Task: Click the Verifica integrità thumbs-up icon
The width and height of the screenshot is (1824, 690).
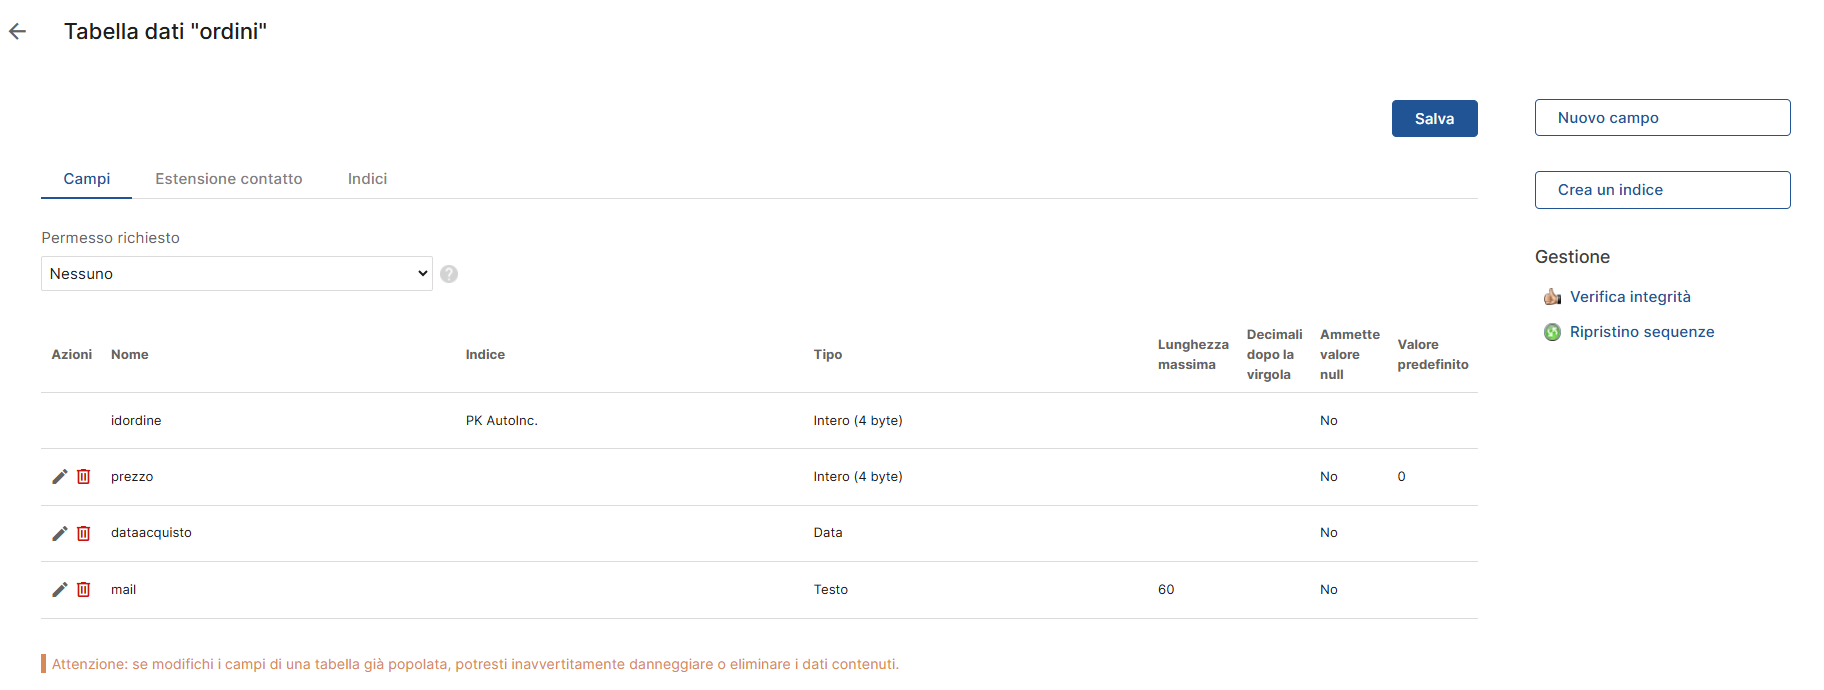Action: click(x=1552, y=297)
